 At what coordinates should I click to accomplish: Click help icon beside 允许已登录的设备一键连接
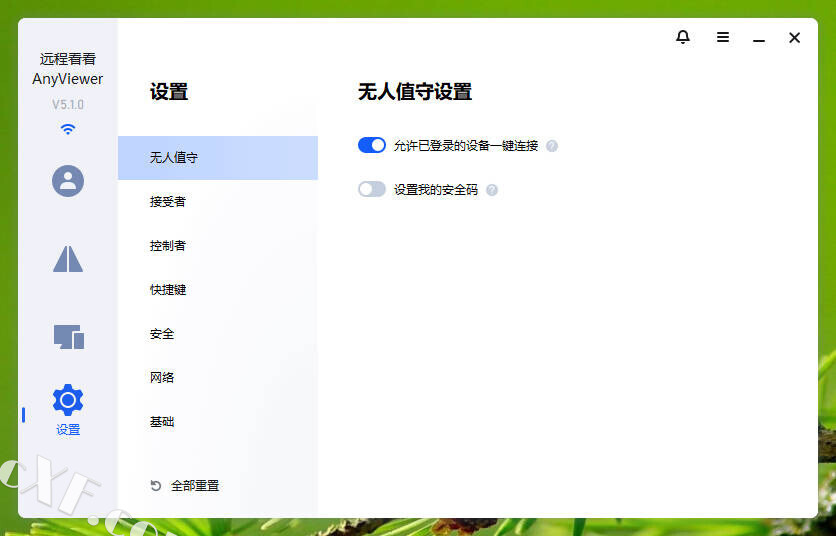click(552, 146)
